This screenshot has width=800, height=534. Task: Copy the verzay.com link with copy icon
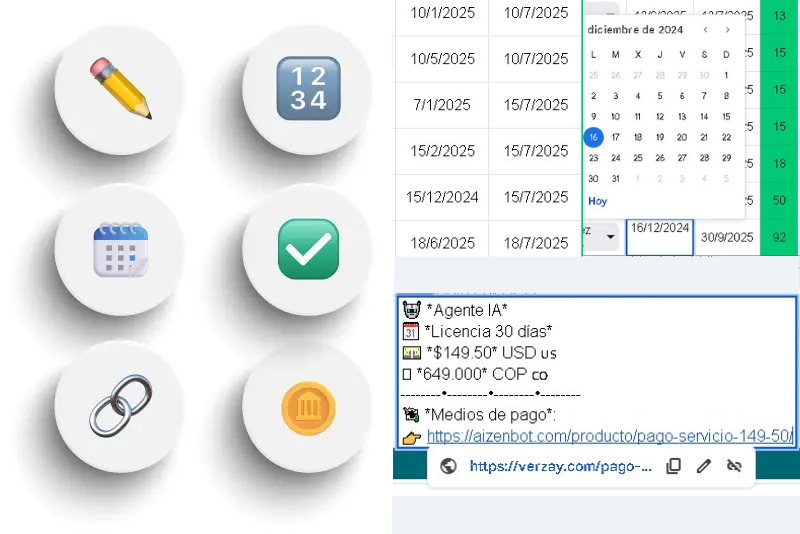pos(674,466)
